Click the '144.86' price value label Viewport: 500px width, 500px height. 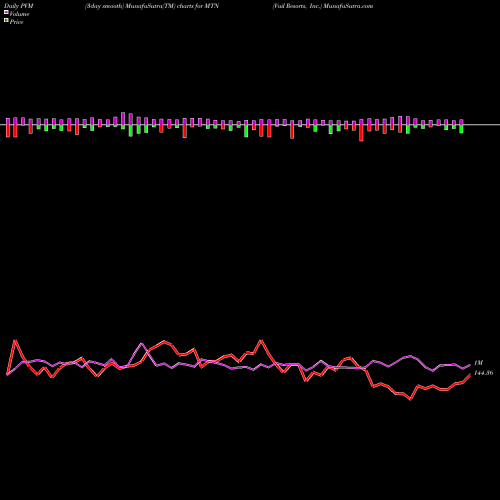point(484,373)
